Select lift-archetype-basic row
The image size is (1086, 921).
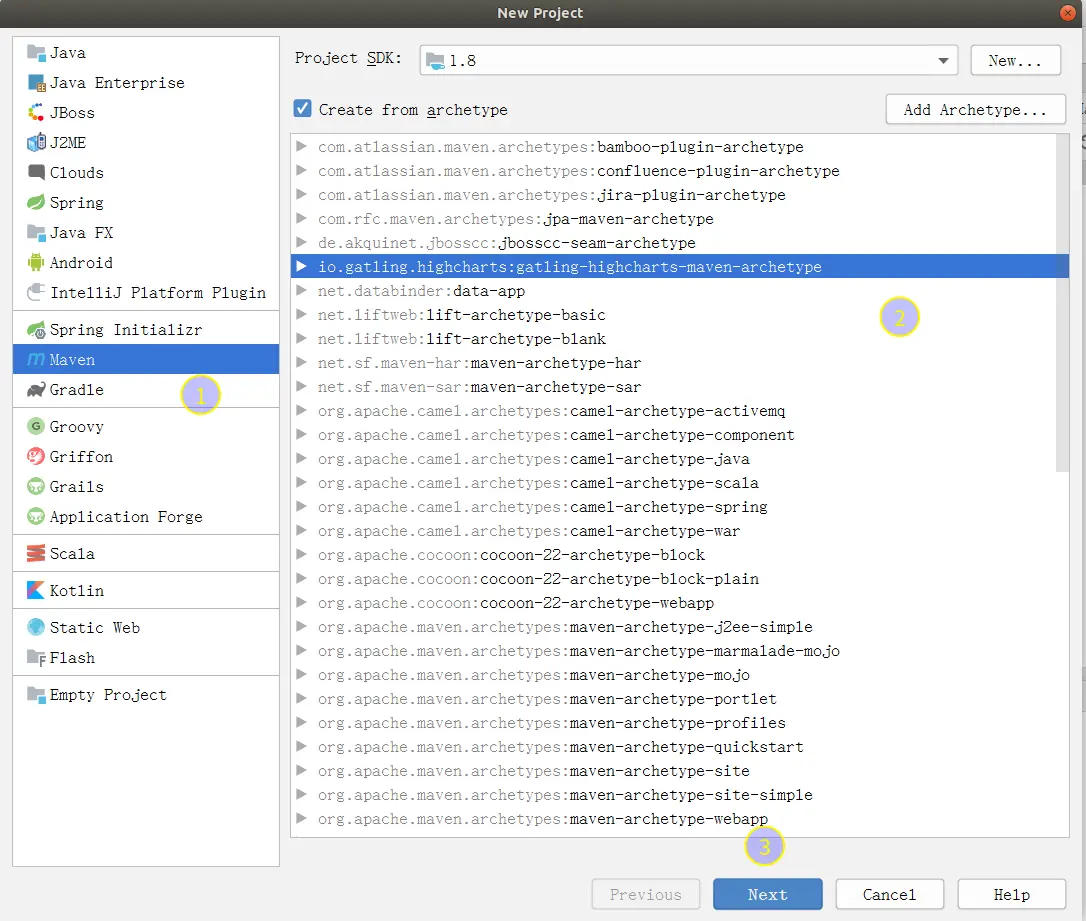(673, 314)
